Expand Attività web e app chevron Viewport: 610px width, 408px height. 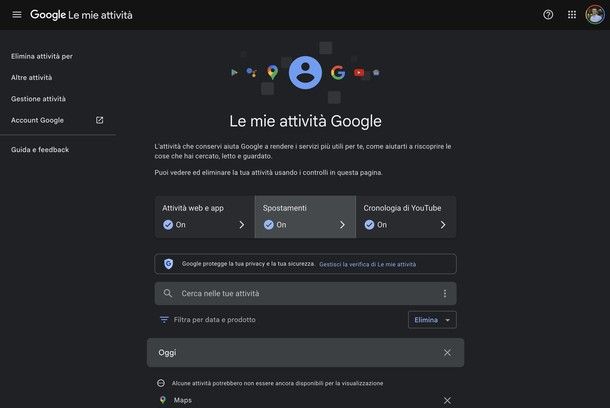[242, 225]
